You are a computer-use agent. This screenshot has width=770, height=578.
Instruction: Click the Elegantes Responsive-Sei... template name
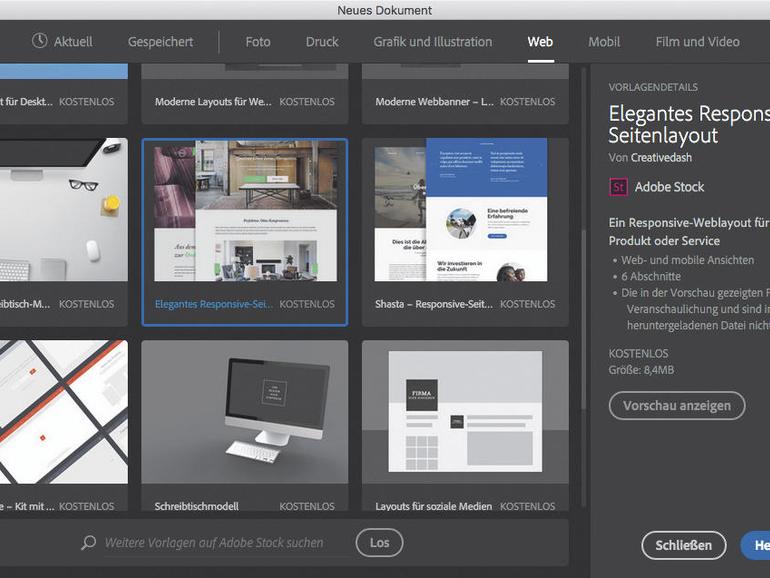pos(214,304)
